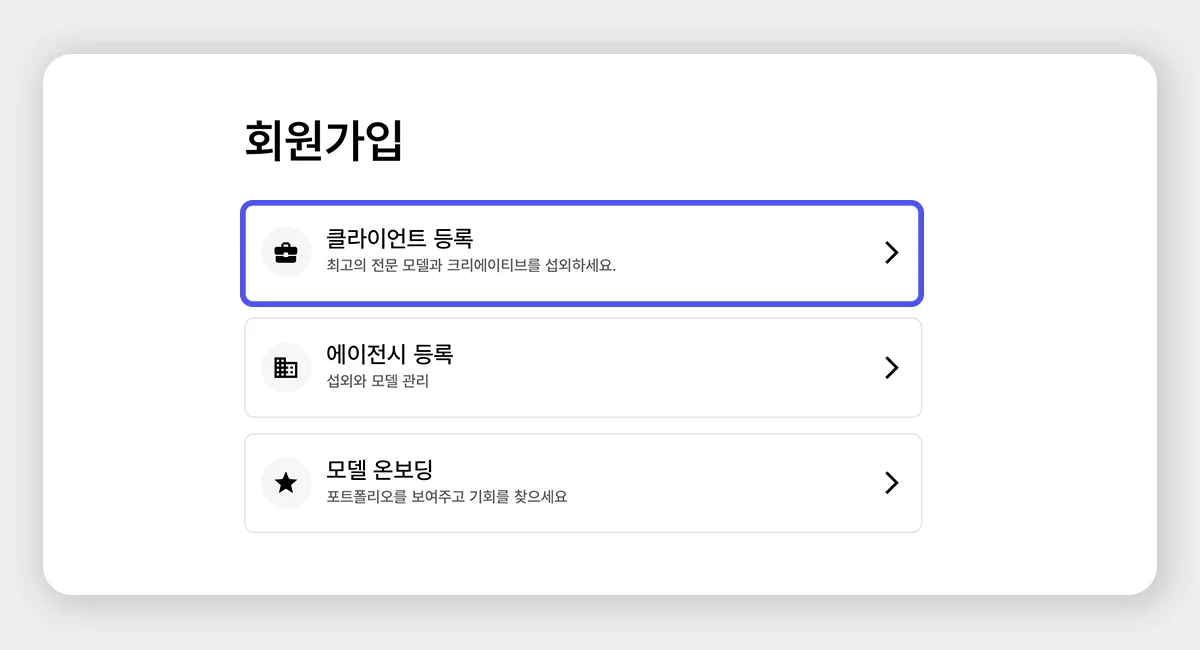This screenshot has width=1200, height=650.
Task: Select the 모델 온보딩 option card
Action: pyautogui.click(x=582, y=482)
